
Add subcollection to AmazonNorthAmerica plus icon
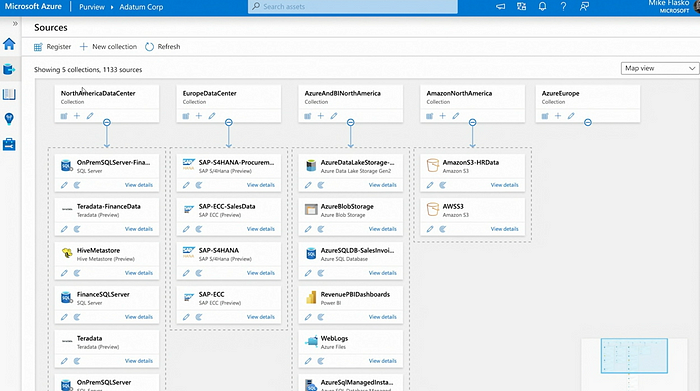point(442,116)
